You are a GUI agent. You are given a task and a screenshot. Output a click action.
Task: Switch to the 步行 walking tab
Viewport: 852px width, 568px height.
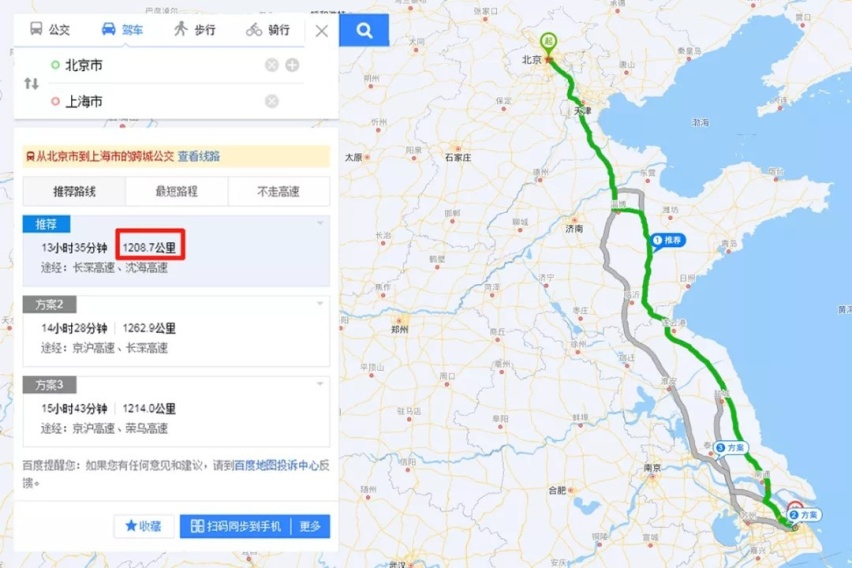coord(195,29)
